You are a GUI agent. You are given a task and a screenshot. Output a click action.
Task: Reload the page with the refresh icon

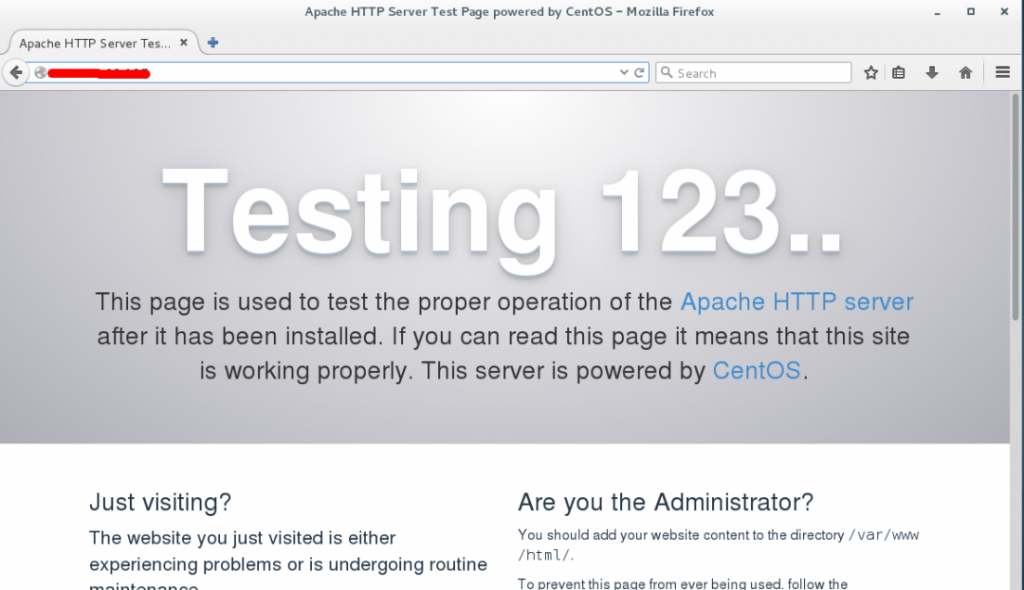pyautogui.click(x=640, y=73)
